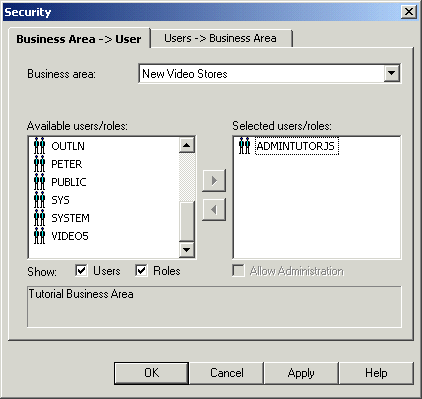
Task: Select OUTLN in available users list
Action: (x=68, y=146)
